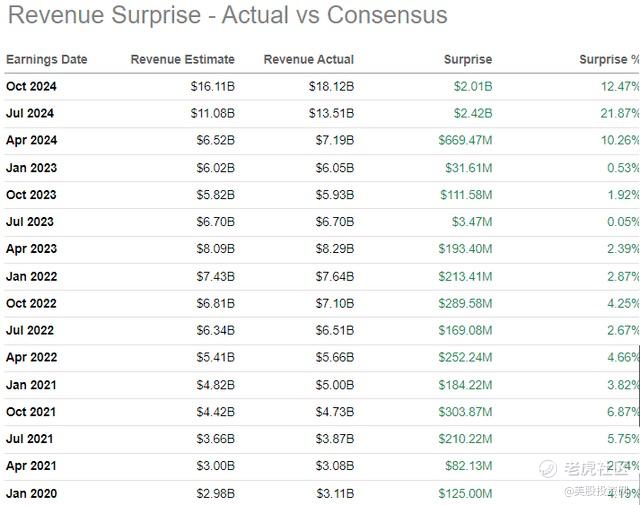The width and height of the screenshot is (640, 505).
Task: Click the Surprise % column header
Action: [609, 60]
